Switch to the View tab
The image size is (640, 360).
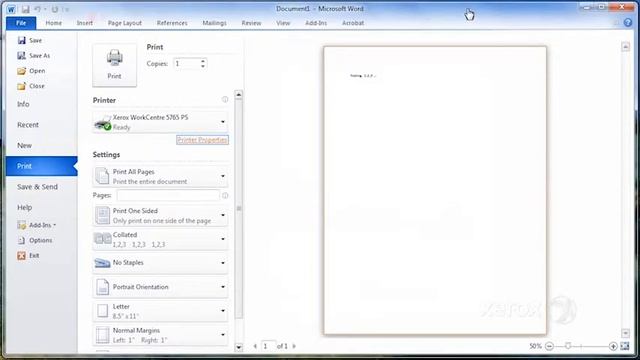tap(283, 23)
